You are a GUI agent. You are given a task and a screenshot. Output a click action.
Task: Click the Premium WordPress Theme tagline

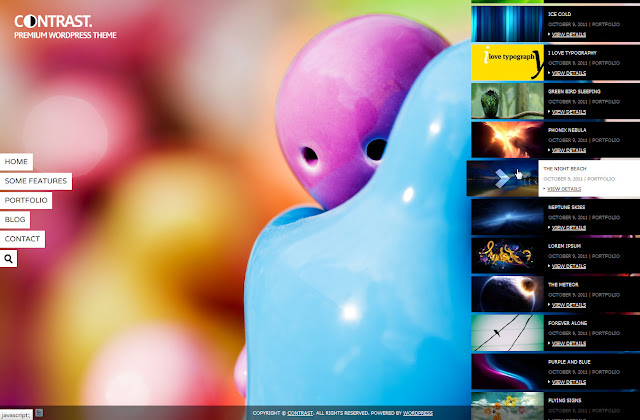(x=65, y=35)
